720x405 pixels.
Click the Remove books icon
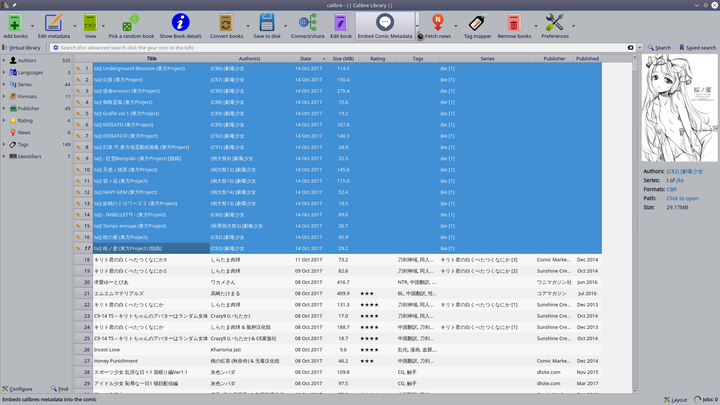point(514,21)
